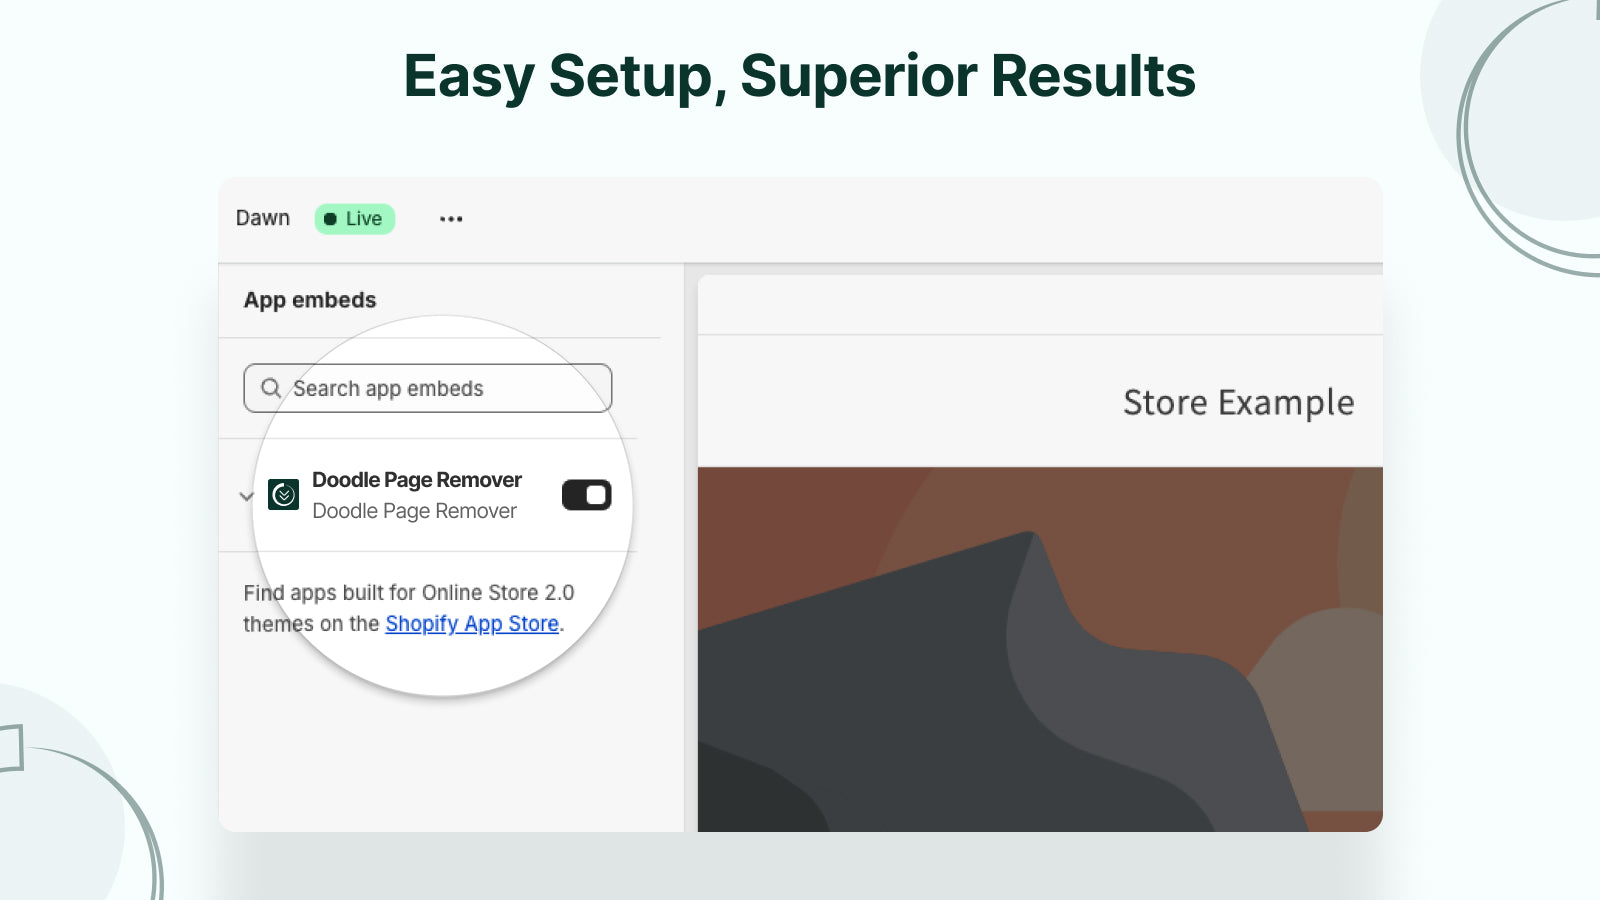Image resolution: width=1600 pixels, height=900 pixels.
Task: Click the hero banner image in preview
Action: (x=1040, y=650)
